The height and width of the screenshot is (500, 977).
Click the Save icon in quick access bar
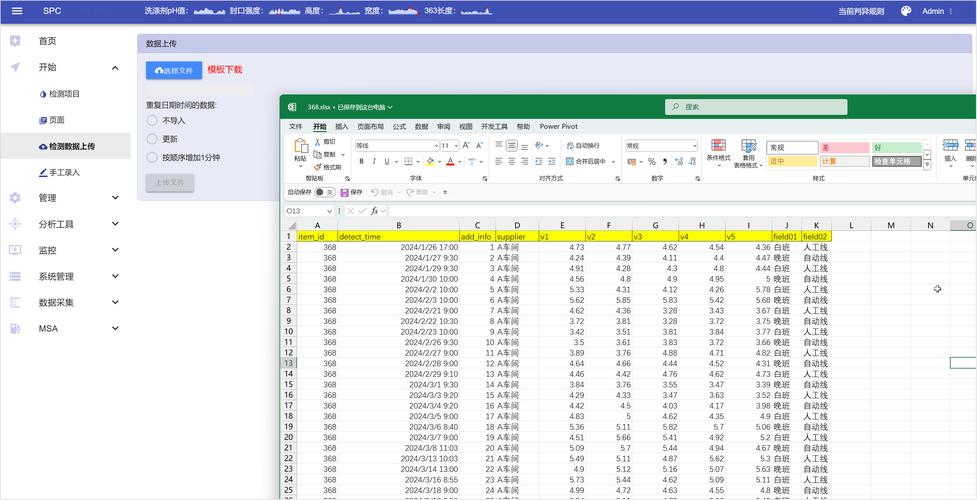tap(345, 192)
